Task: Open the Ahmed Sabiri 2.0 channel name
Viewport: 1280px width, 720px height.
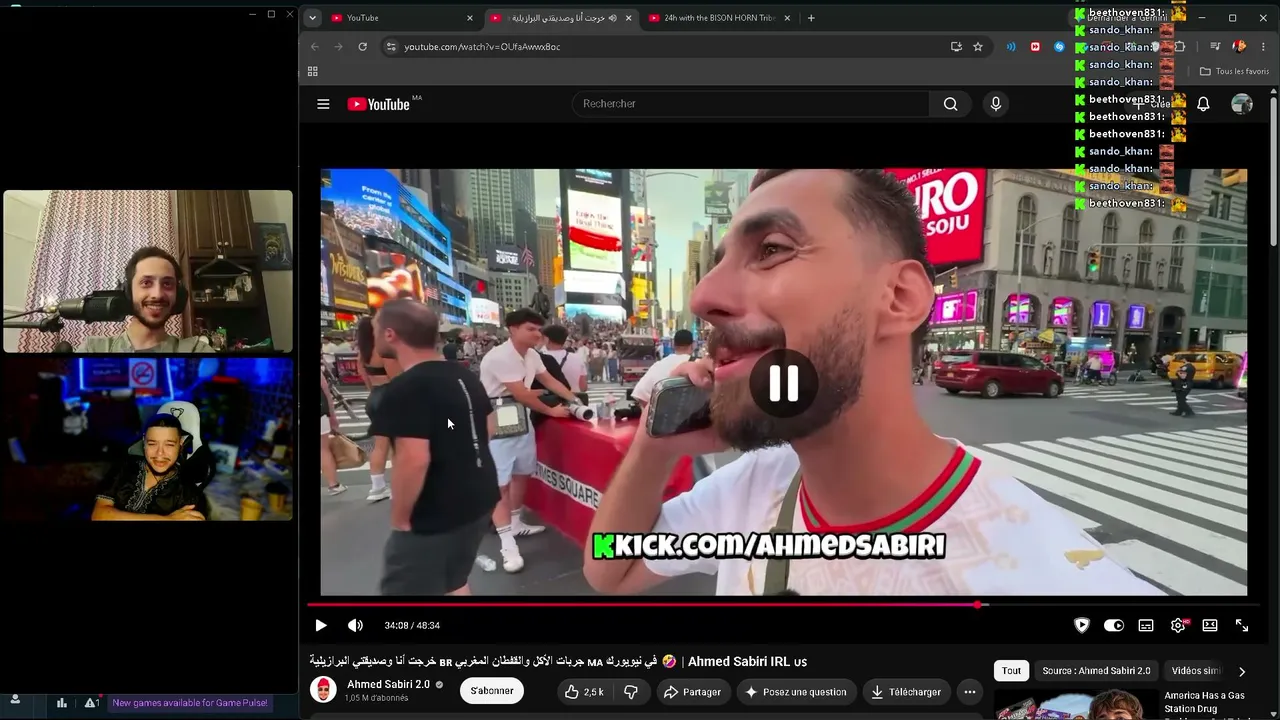Action: pyautogui.click(x=388, y=684)
